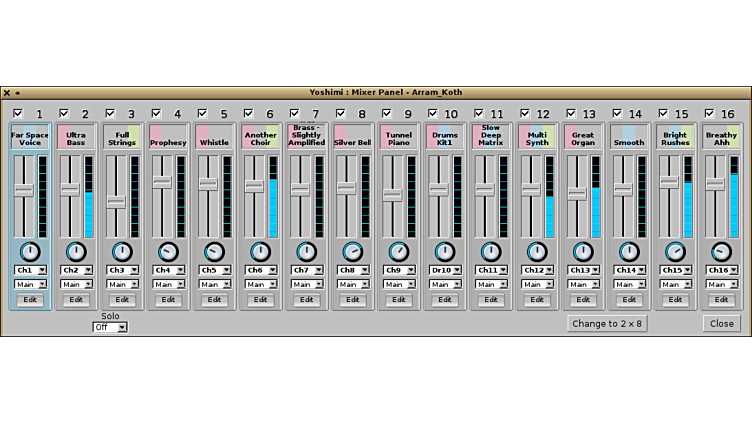Open Edit for Full Strings part
The image size is (752, 423).
tap(122, 300)
